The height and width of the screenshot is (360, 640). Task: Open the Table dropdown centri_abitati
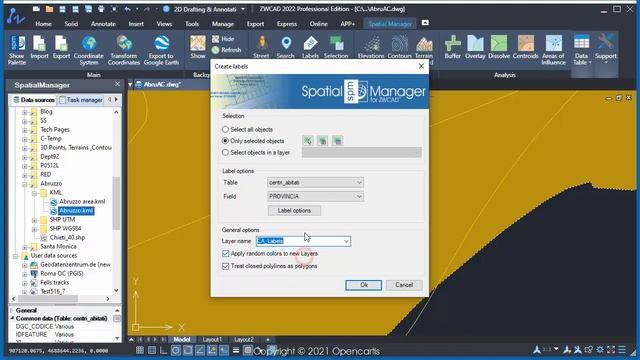tap(315, 182)
